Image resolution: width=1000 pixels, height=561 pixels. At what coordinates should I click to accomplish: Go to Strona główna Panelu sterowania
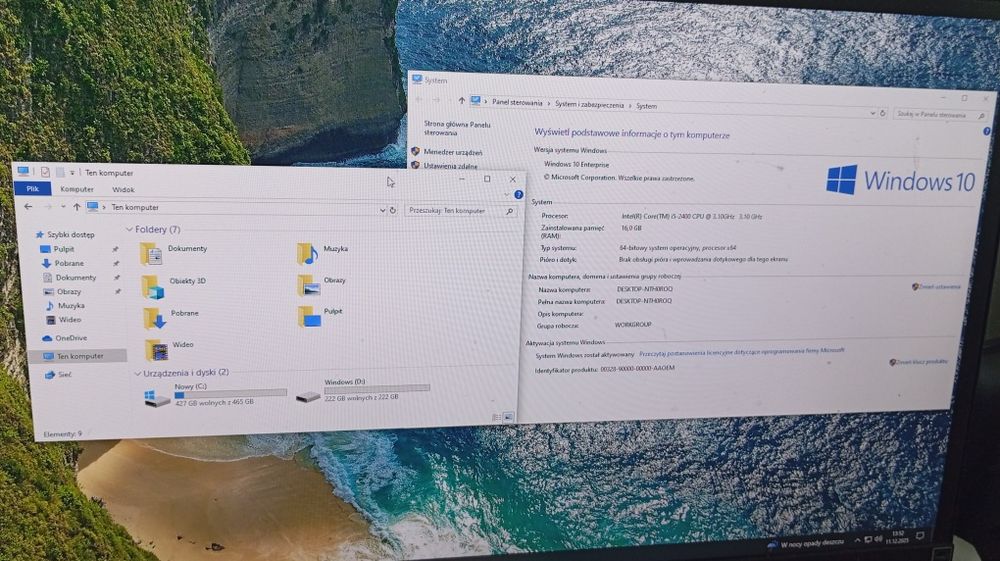click(x=457, y=129)
